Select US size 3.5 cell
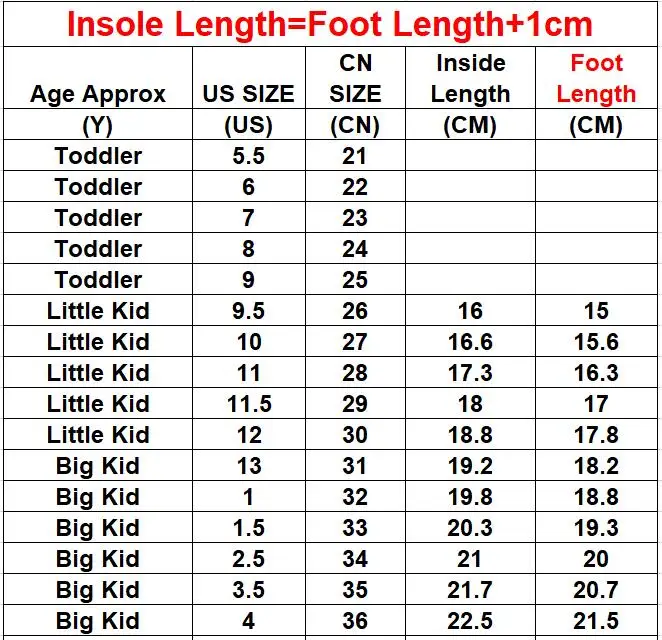The image size is (662, 640). click(x=248, y=590)
